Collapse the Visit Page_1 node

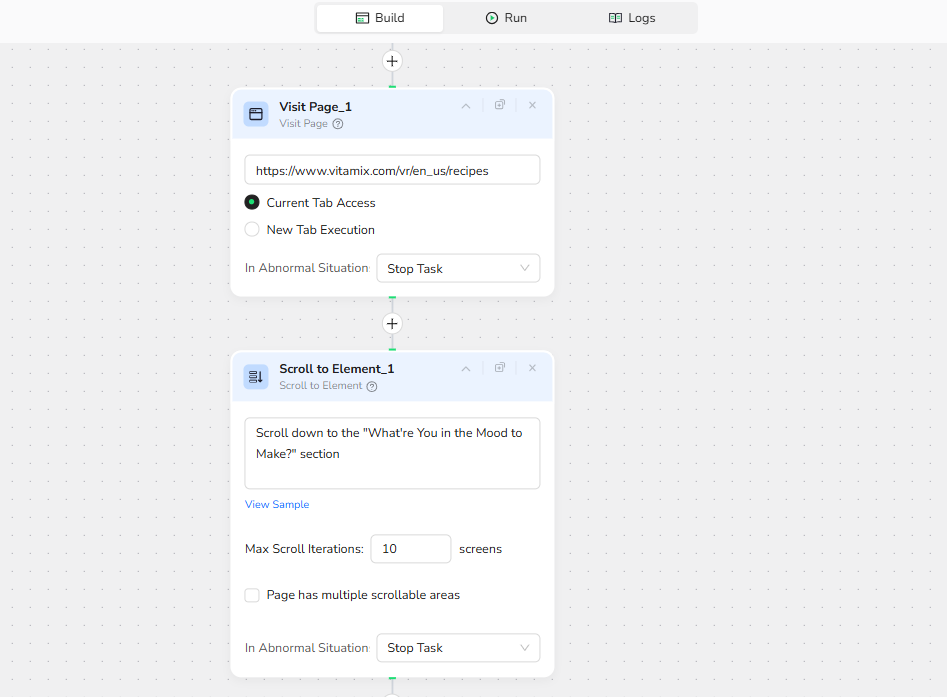(x=466, y=106)
